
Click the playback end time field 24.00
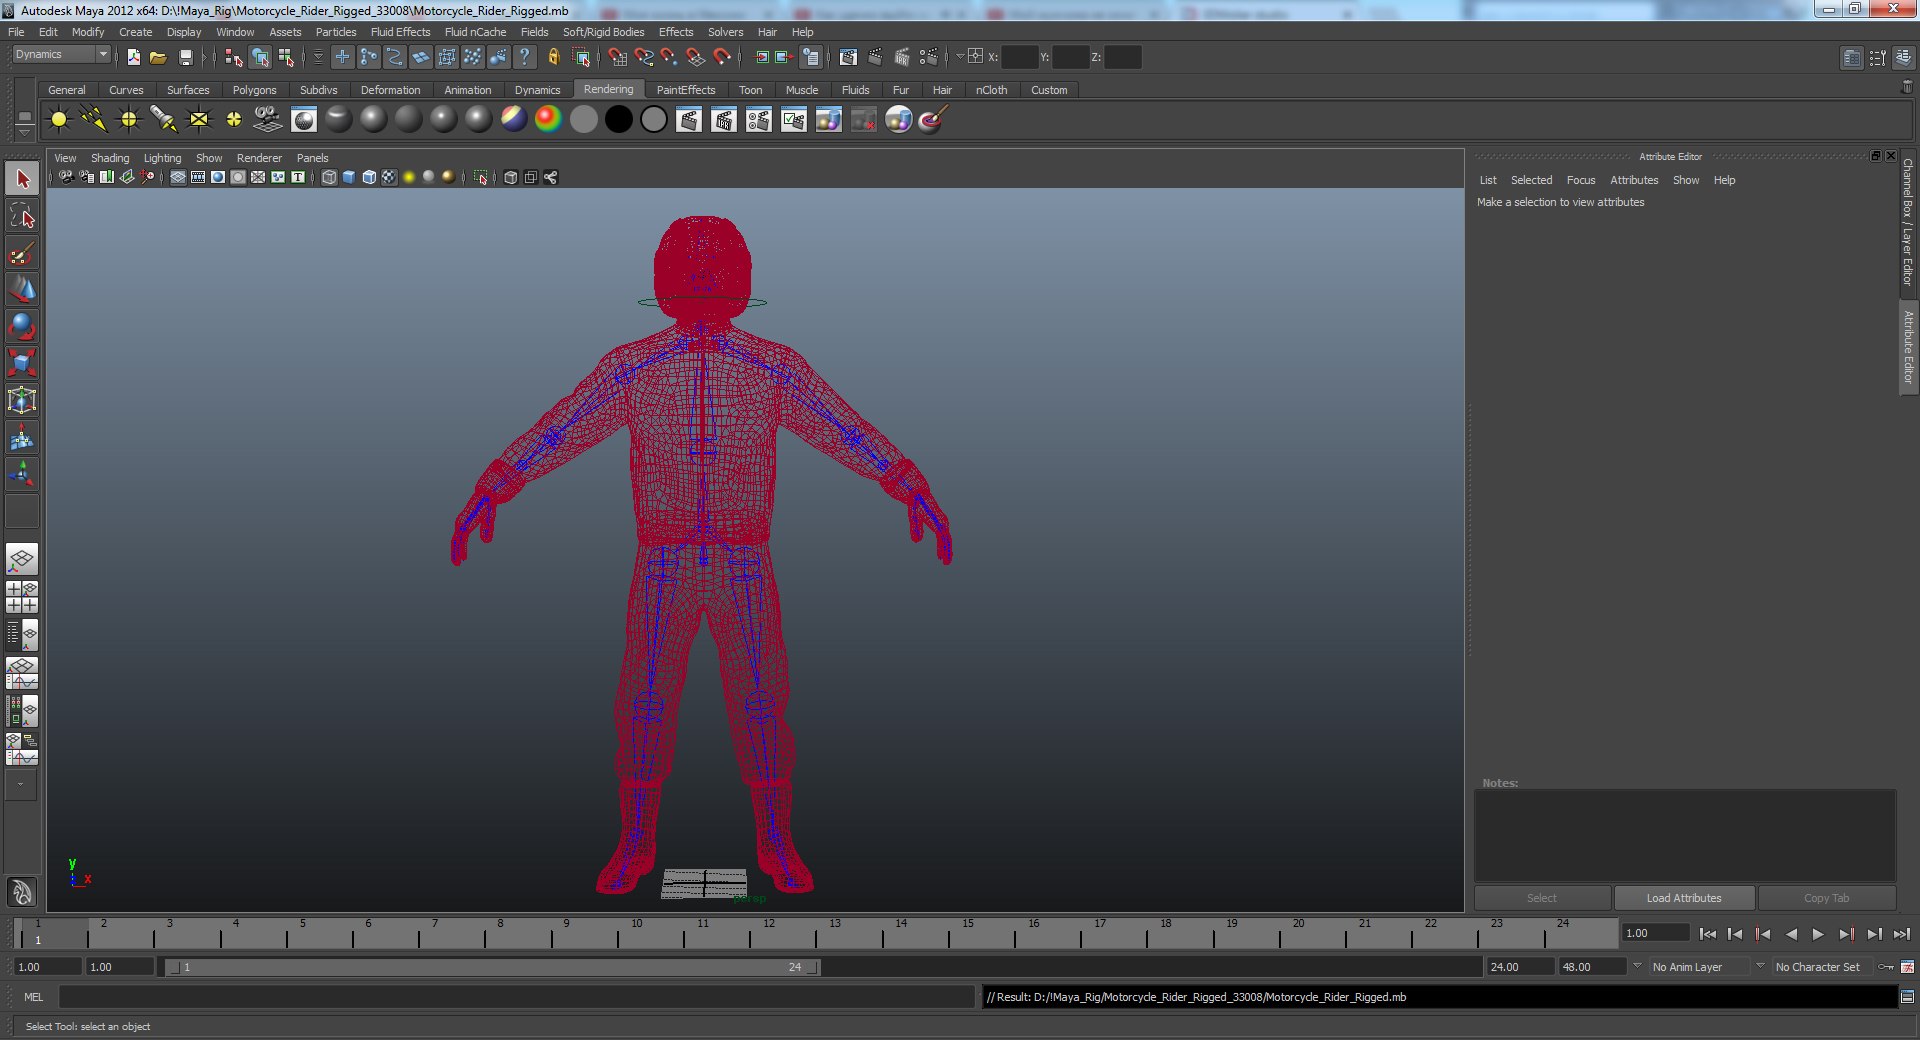point(1520,967)
